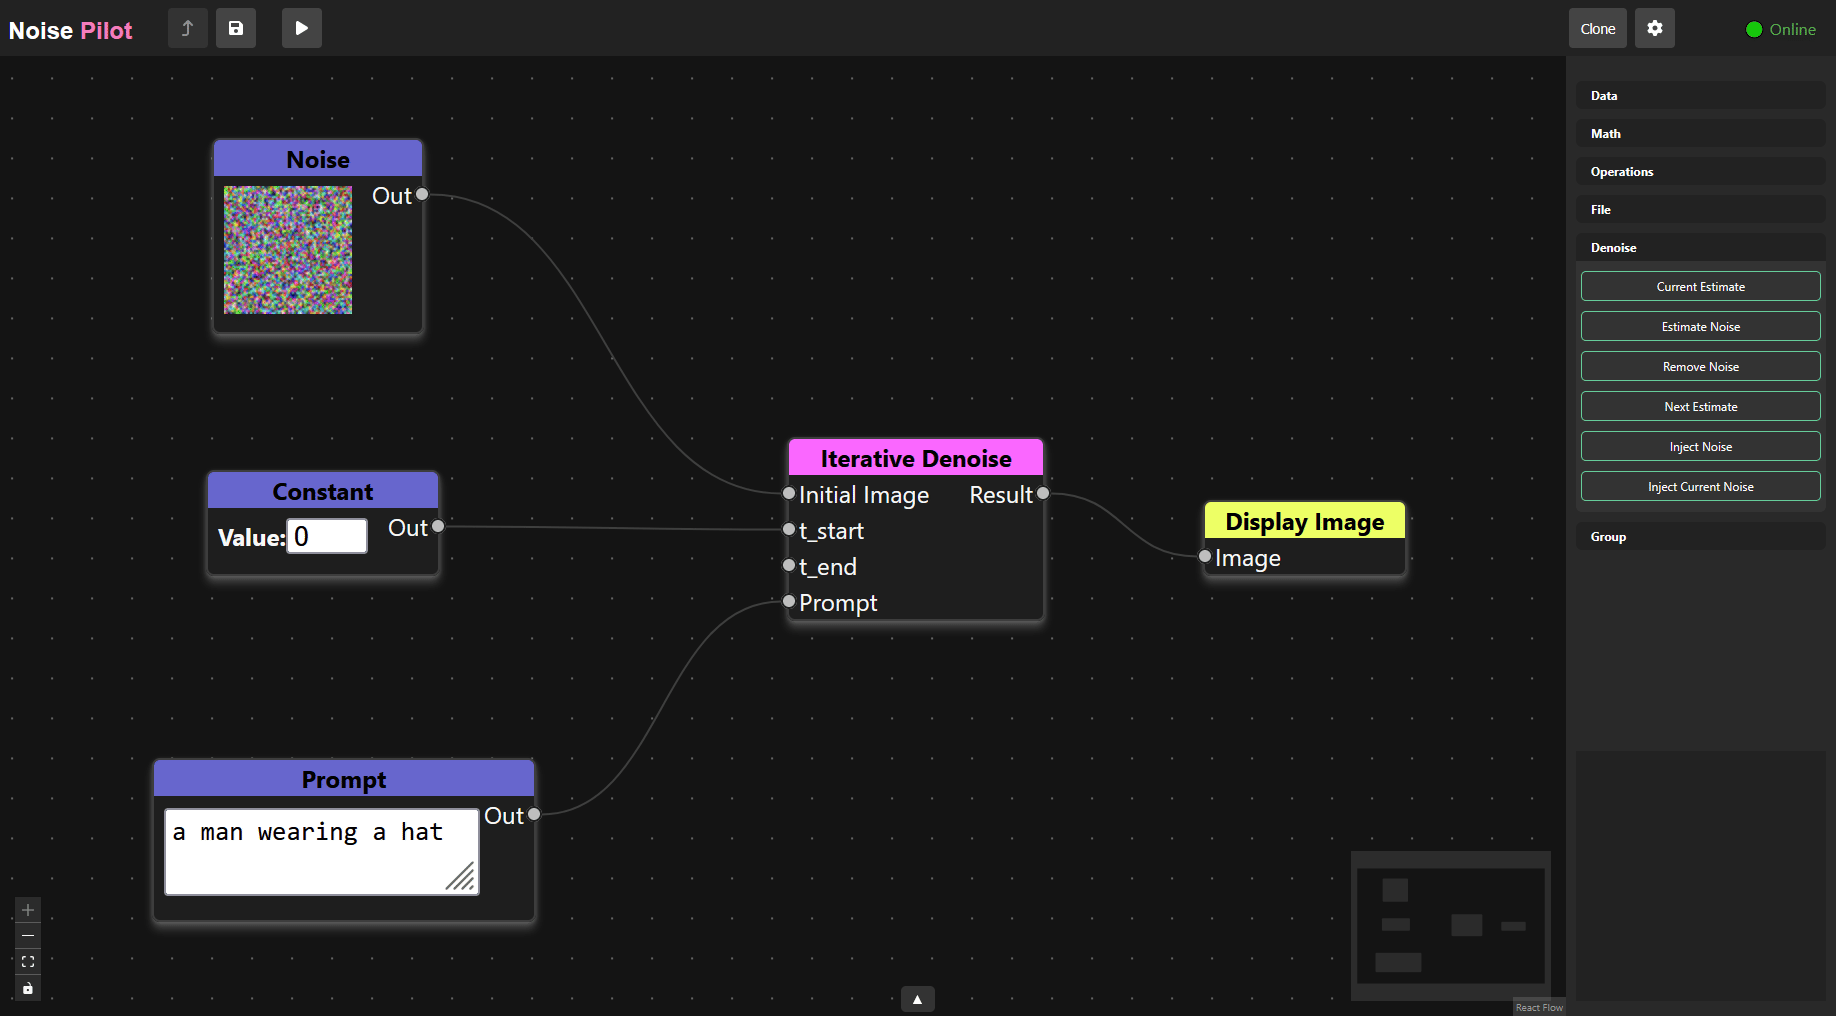Toggle the canvas interactivity lock
Screen dimensions: 1836x1016
click(x=27, y=988)
